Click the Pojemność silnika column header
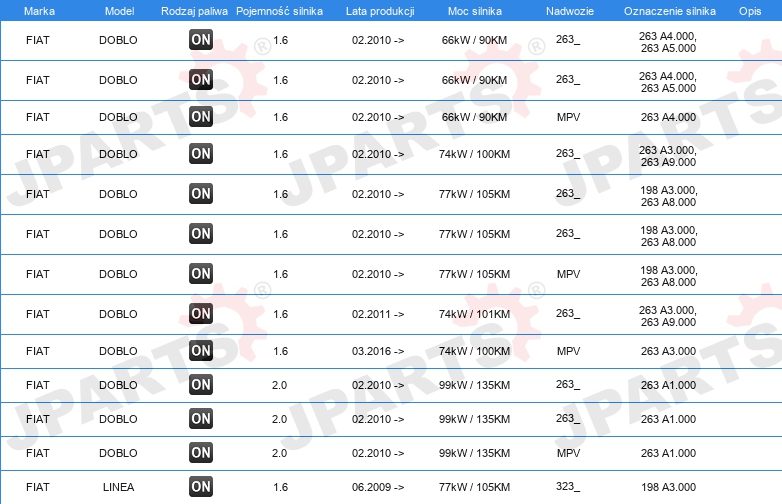 pos(279,11)
